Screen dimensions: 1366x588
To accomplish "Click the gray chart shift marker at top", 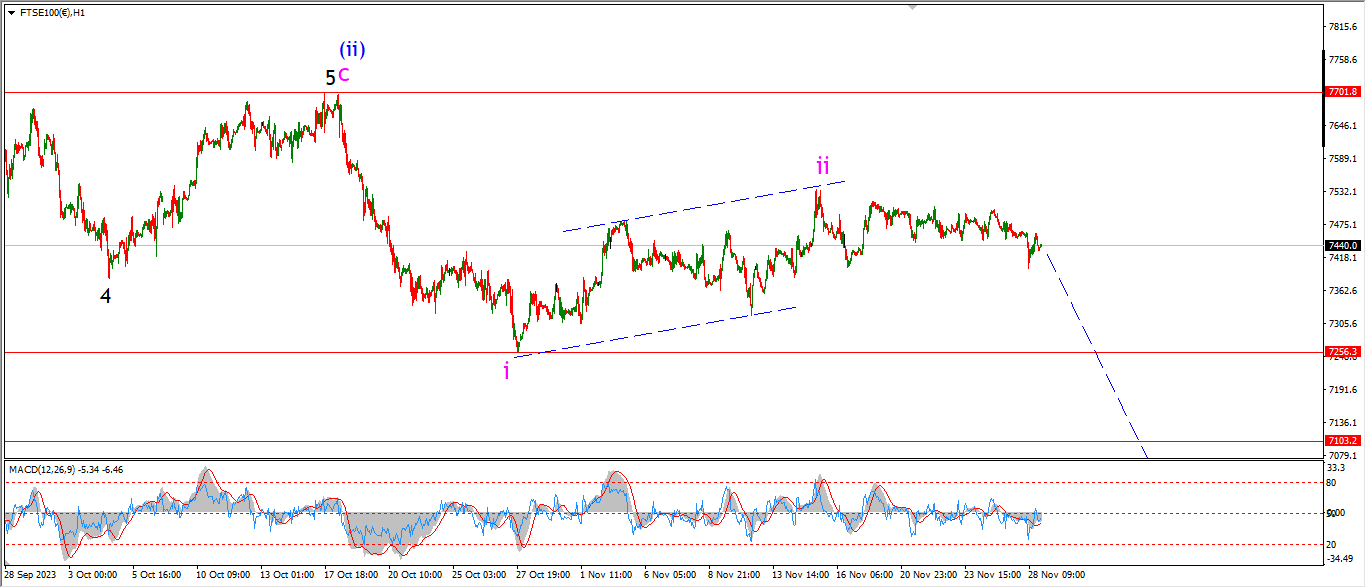I will [x=912, y=6].
